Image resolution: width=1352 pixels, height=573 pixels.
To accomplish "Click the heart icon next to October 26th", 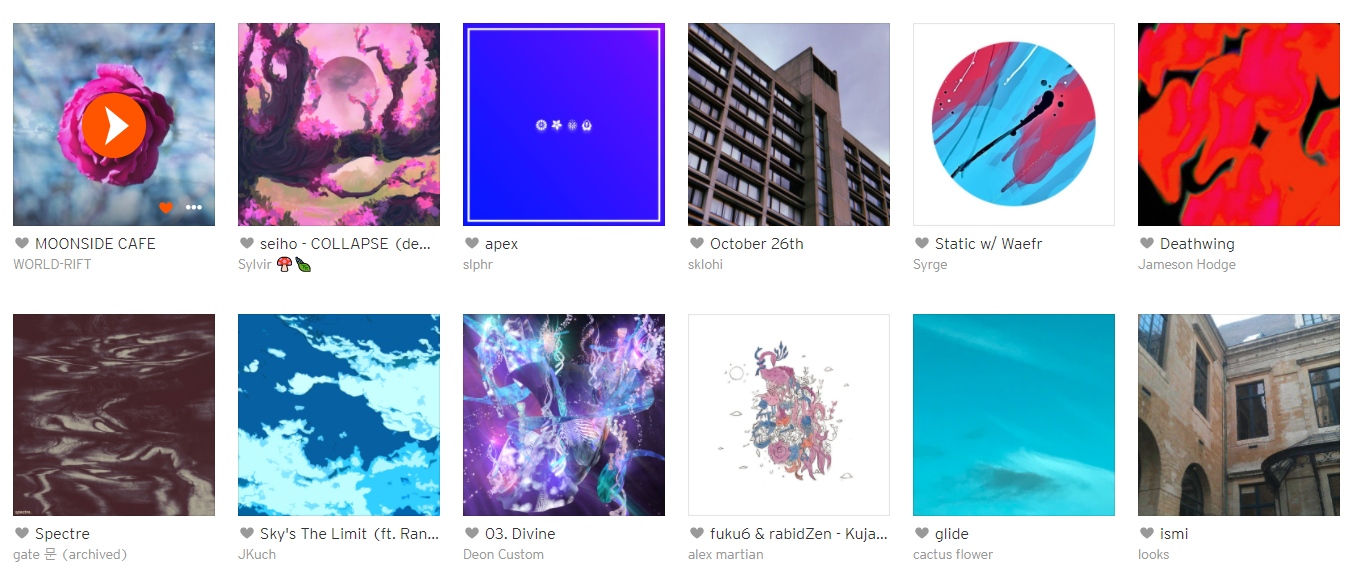I will pyautogui.click(x=697, y=243).
